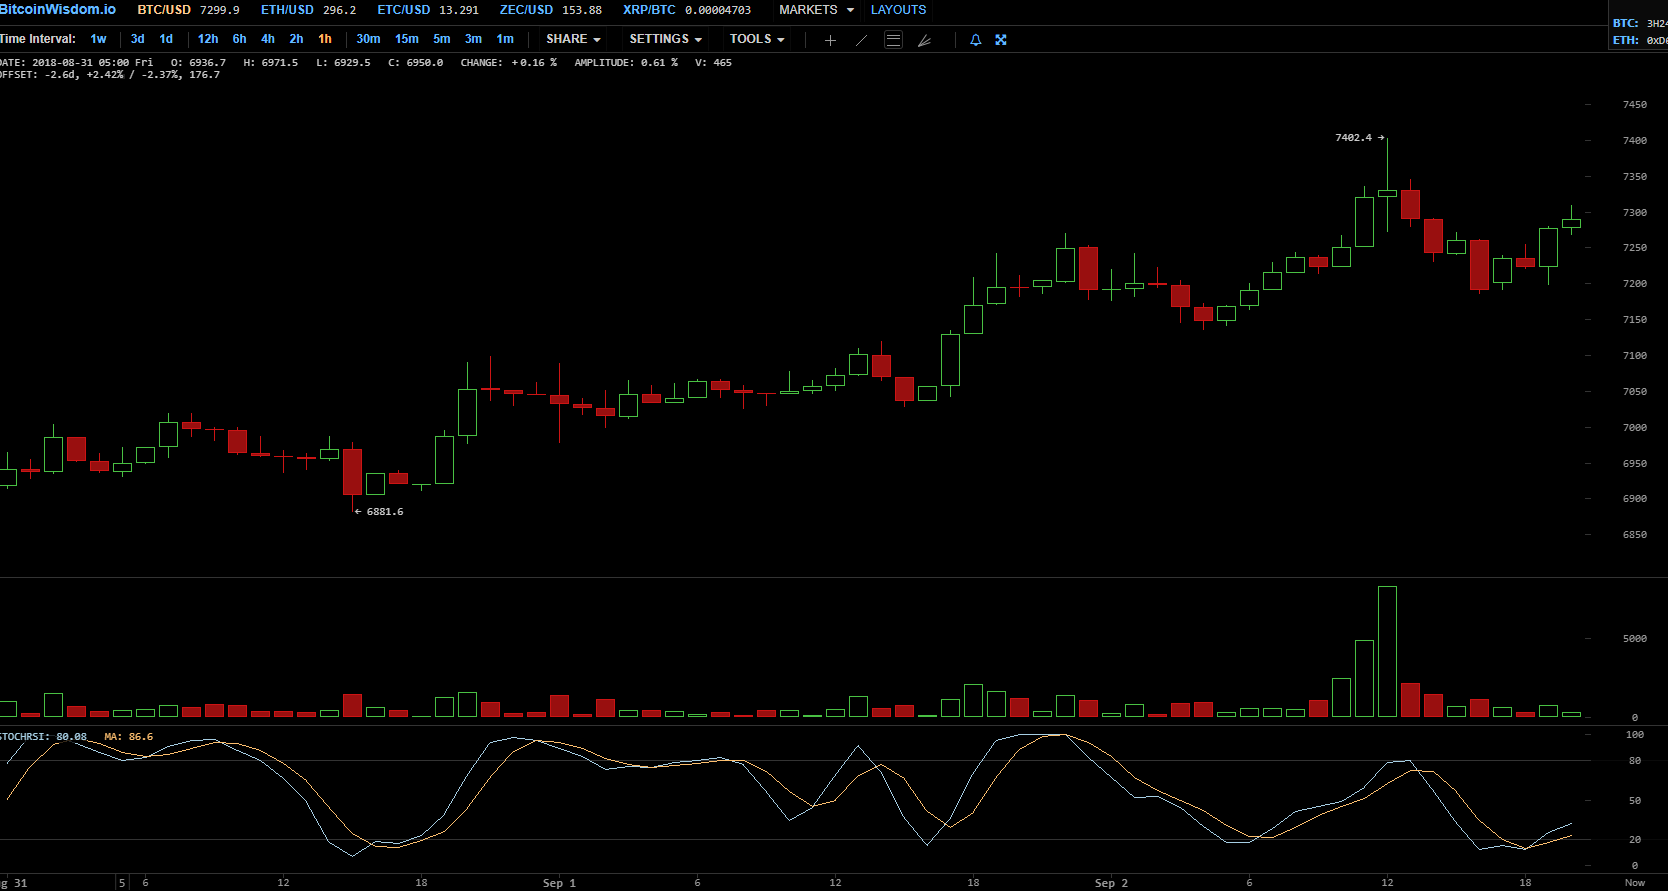The height and width of the screenshot is (891, 1668).
Task: Select the fan lines drawing tool
Action: [925, 40]
